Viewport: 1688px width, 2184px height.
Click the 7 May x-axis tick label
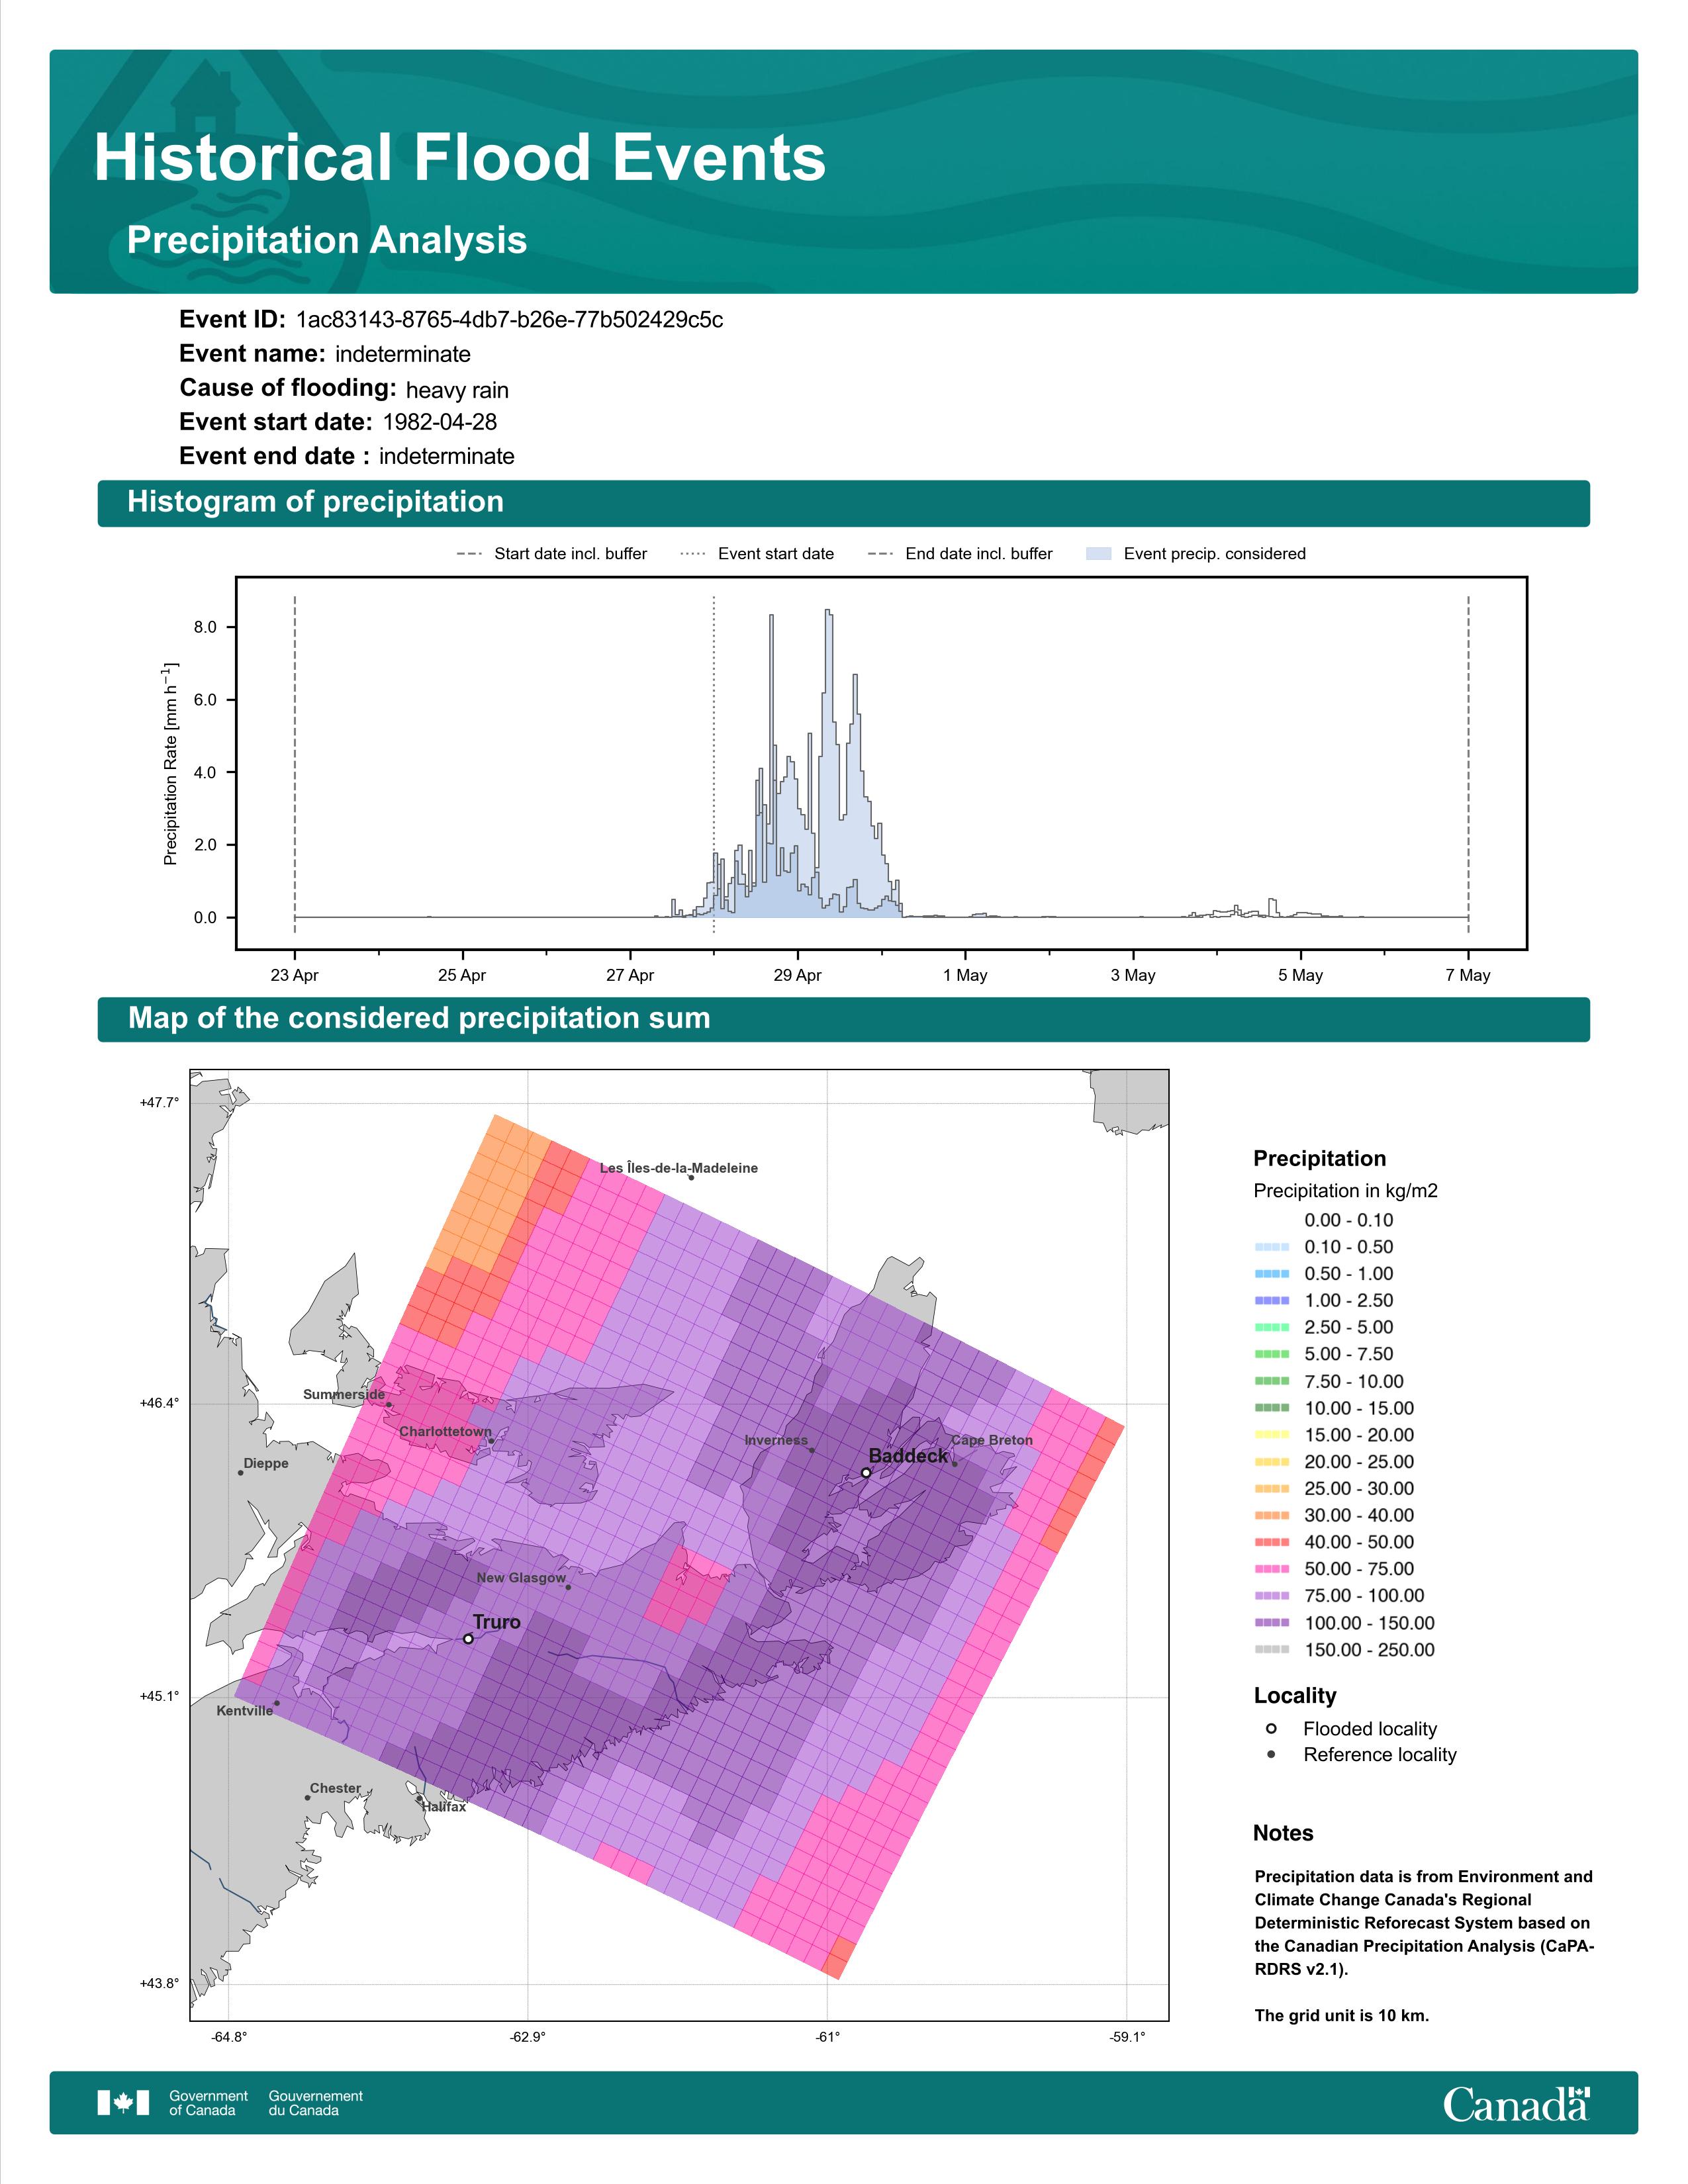tap(1468, 975)
